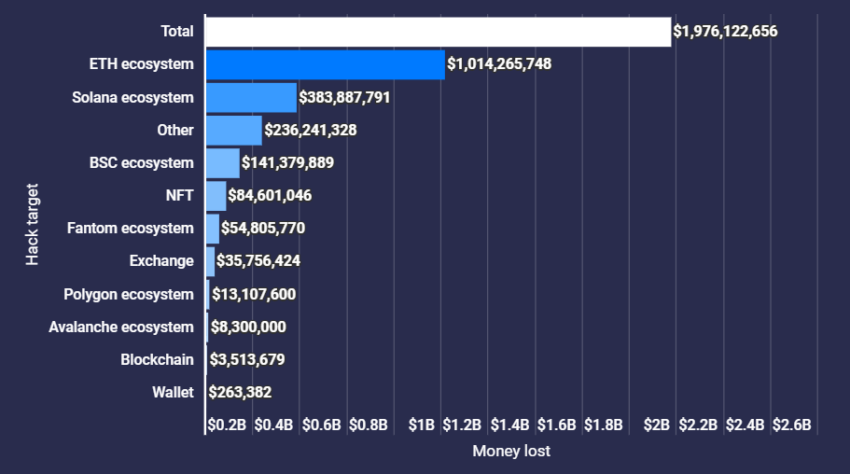Select the bar for Other category

click(x=233, y=130)
